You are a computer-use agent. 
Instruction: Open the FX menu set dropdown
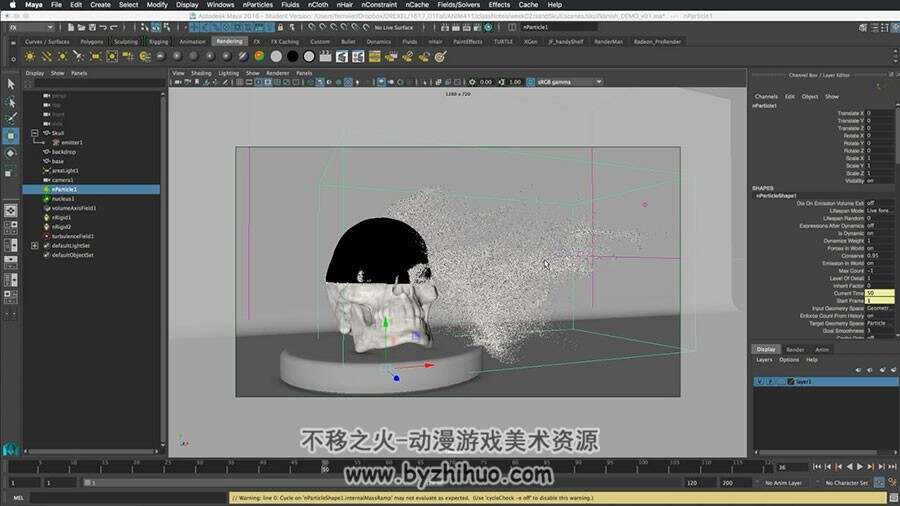coord(30,27)
